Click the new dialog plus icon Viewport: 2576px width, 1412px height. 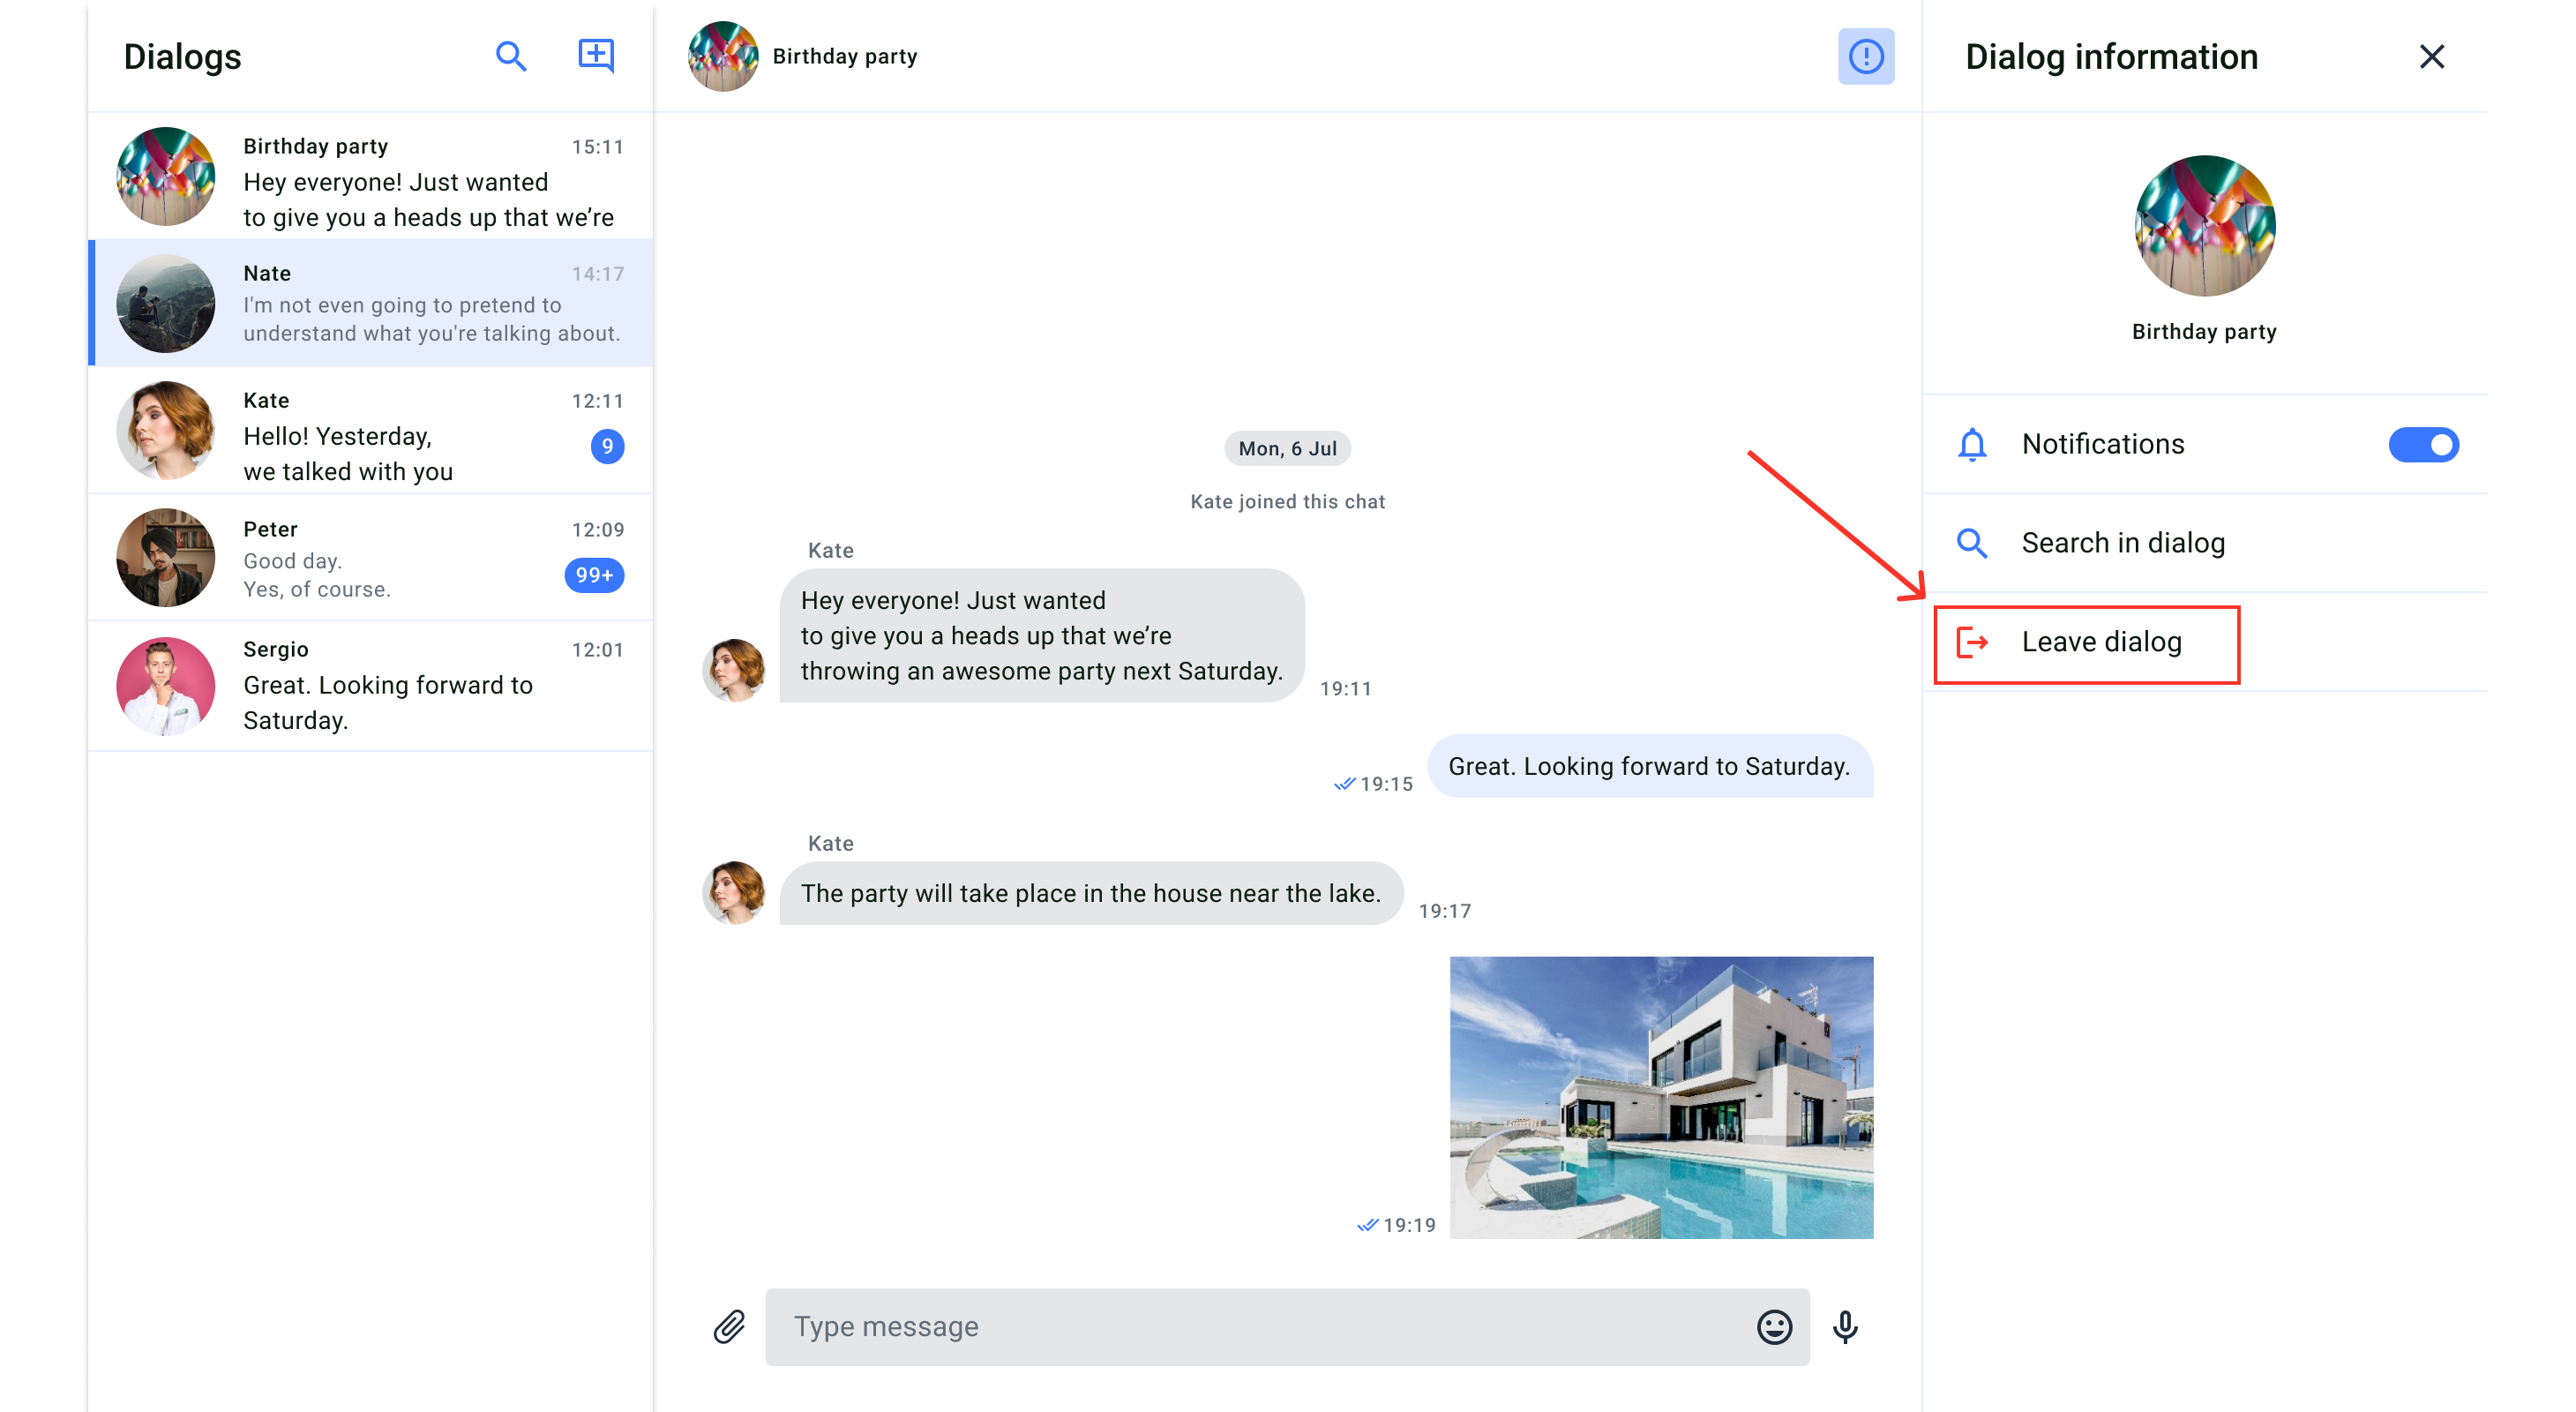click(x=596, y=56)
